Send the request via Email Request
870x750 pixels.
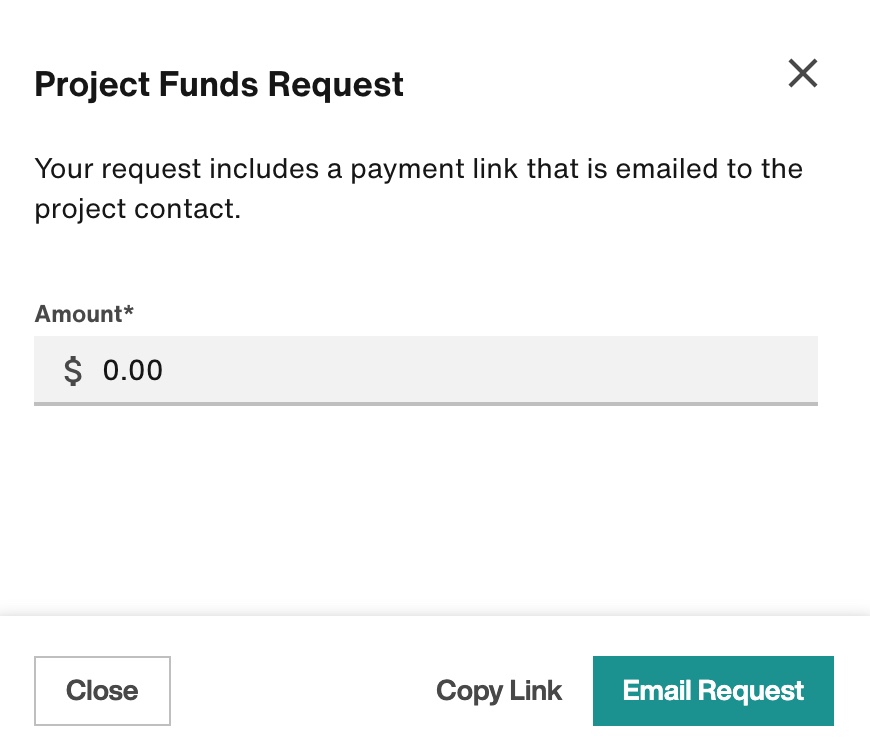[x=713, y=690]
